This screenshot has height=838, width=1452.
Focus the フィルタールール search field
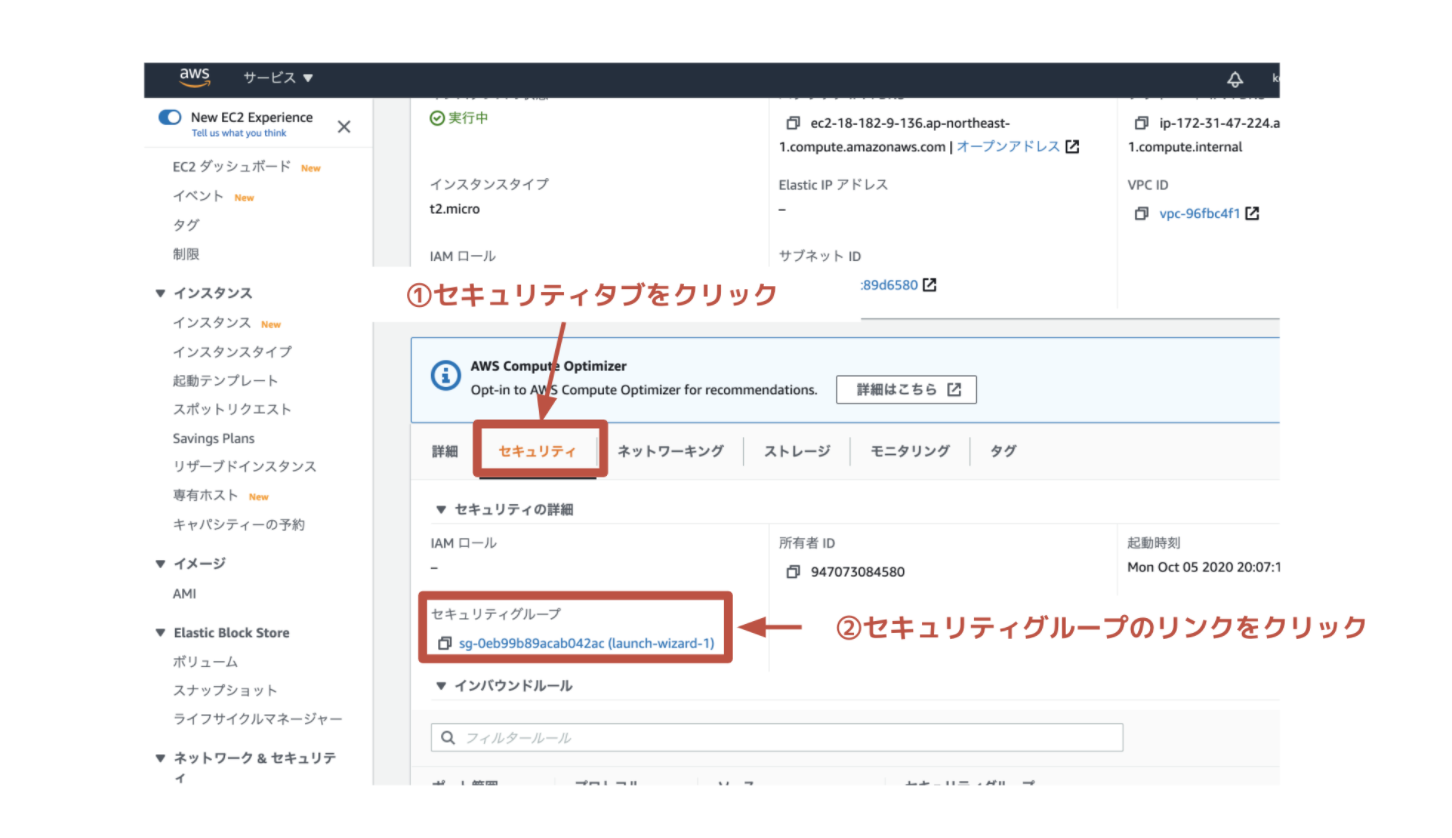pos(777,738)
